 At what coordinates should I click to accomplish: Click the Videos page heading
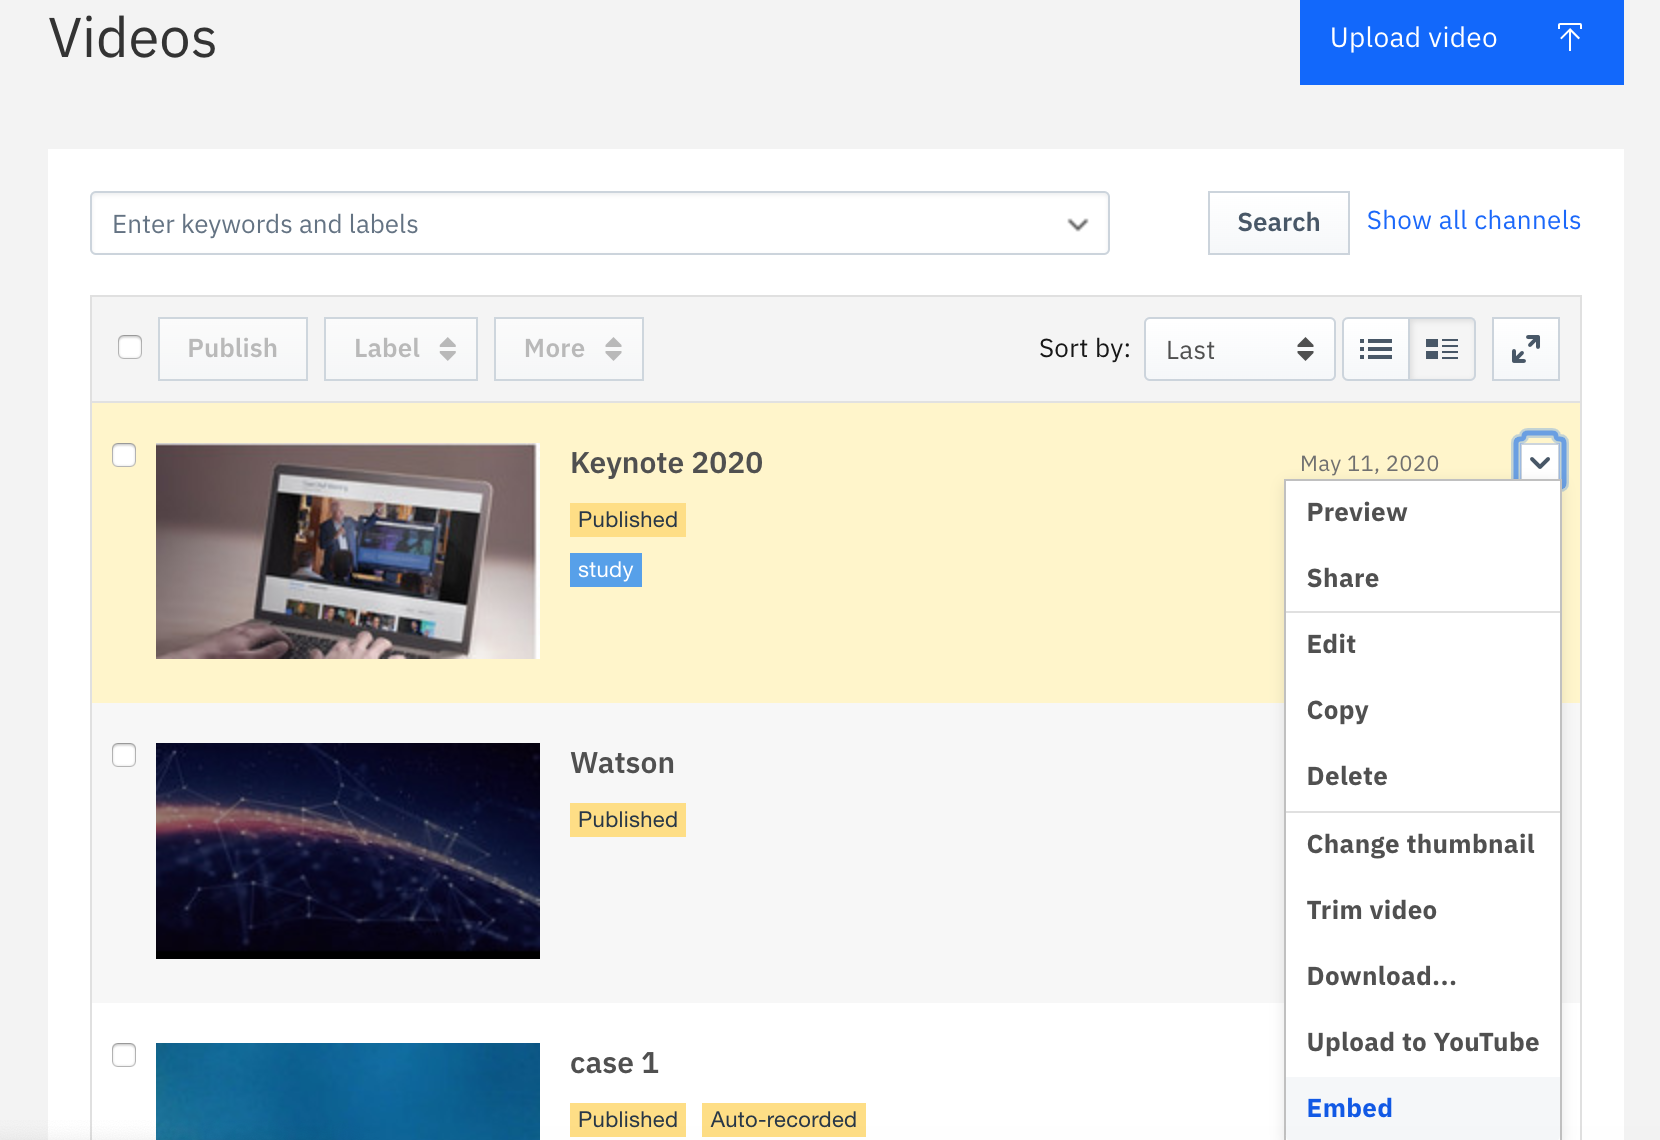coord(132,38)
